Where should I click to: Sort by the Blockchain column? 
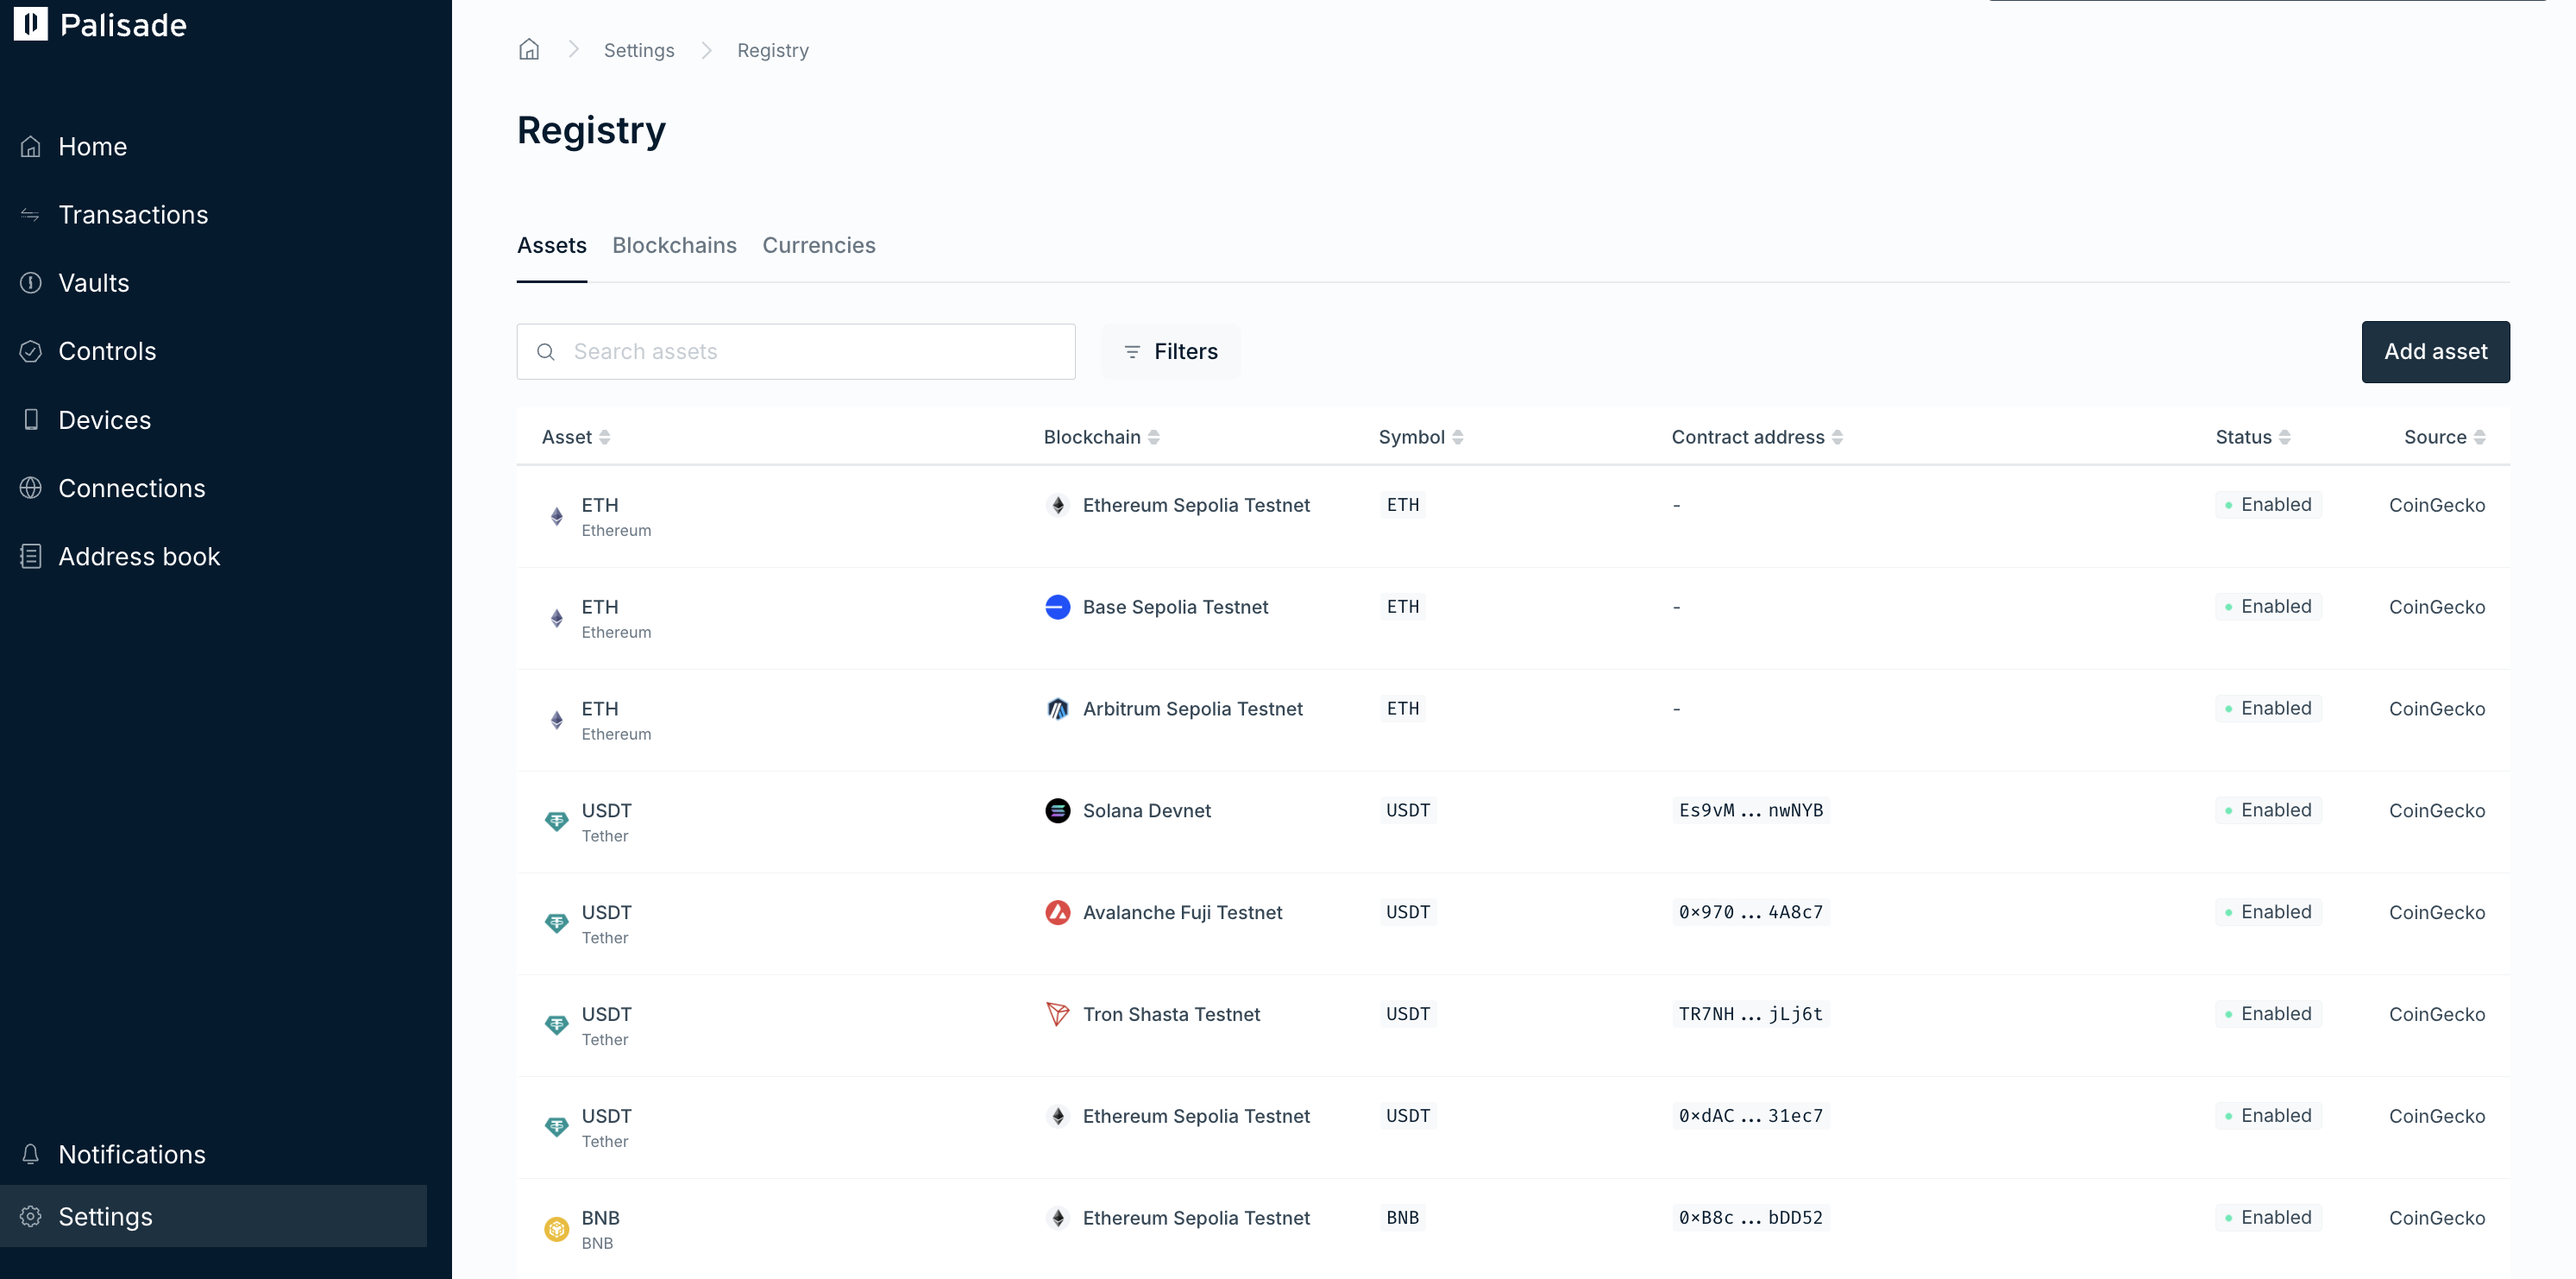[x=1102, y=437]
